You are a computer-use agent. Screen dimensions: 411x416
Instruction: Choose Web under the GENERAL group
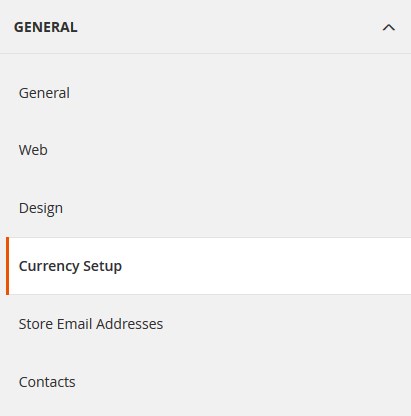pos(33,150)
